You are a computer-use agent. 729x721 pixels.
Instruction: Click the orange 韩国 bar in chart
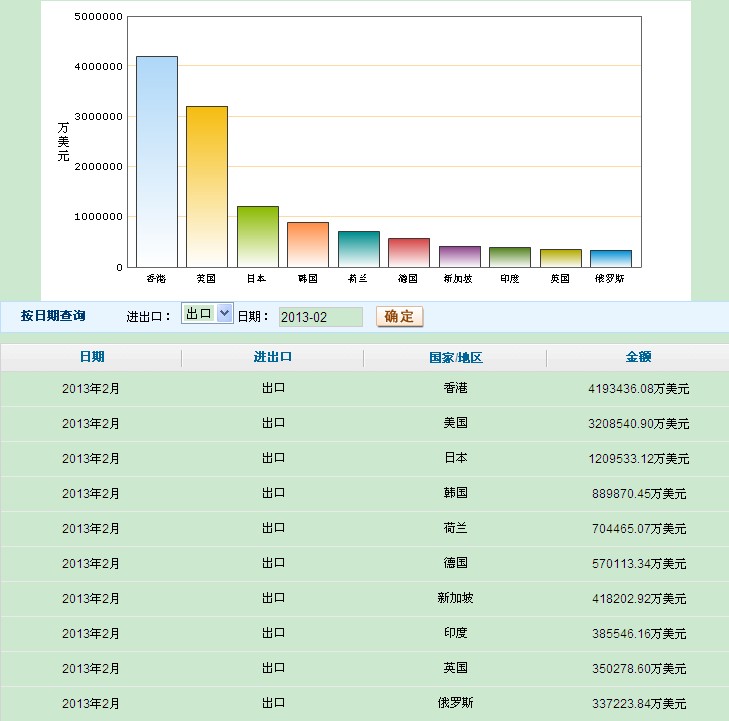pos(308,245)
